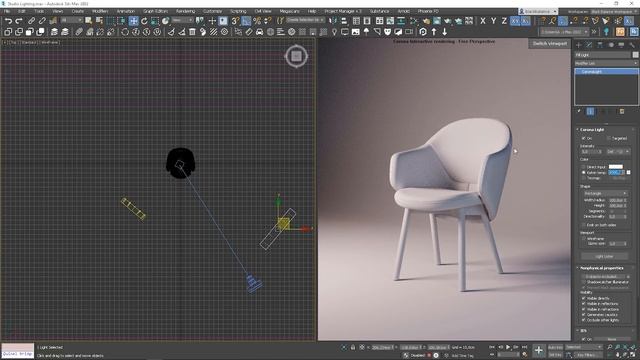
Task: Open the Intensity units dropdown
Action: (618, 151)
